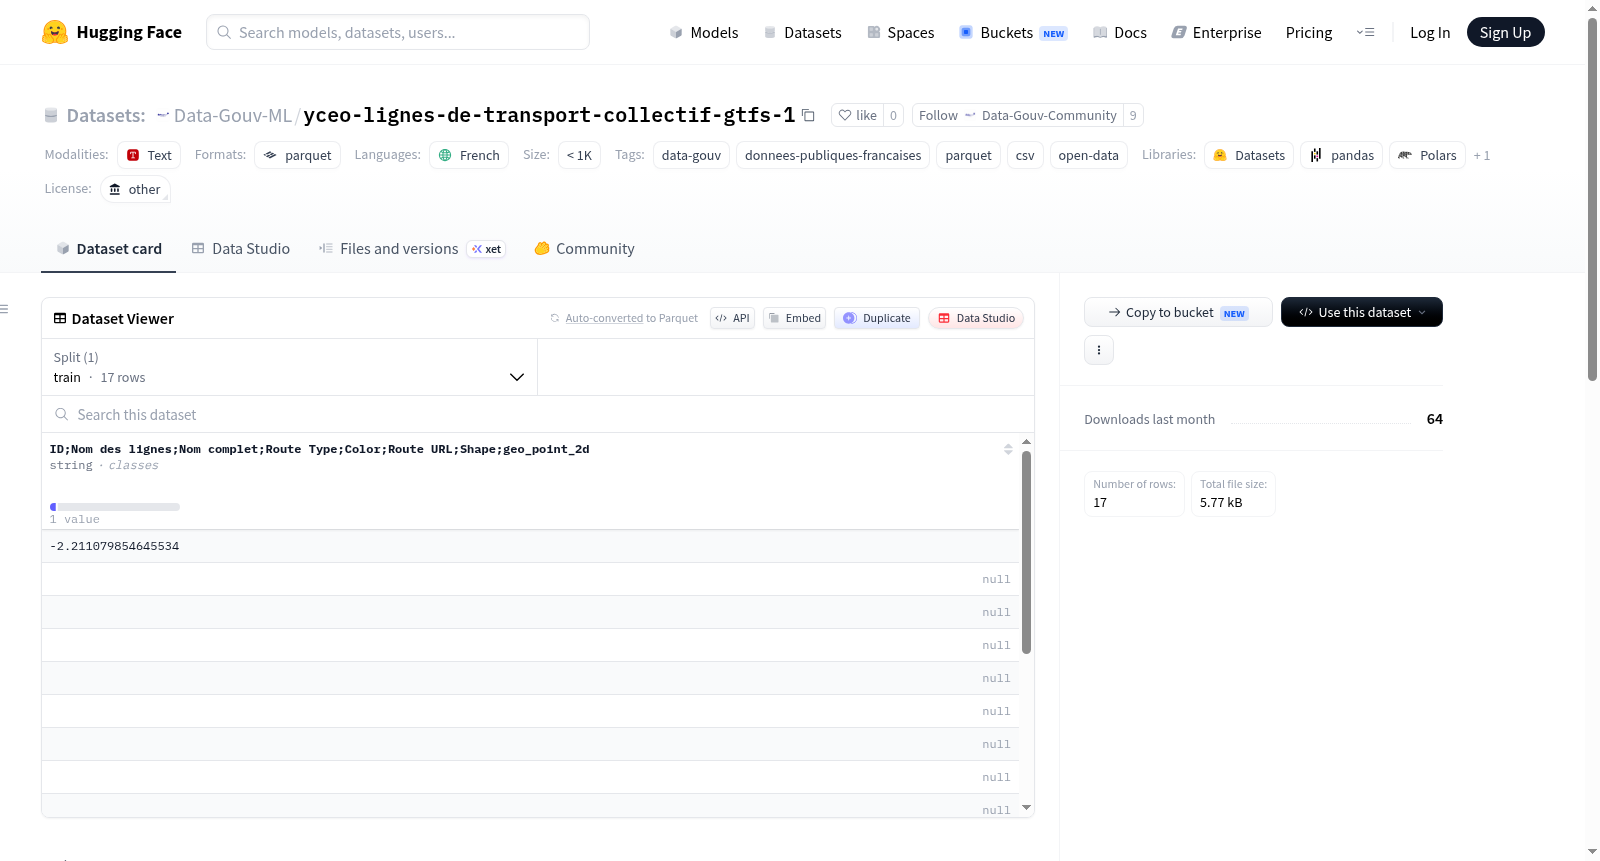Go to Spaces in the top navigation
1600x861 pixels.
click(x=900, y=32)
